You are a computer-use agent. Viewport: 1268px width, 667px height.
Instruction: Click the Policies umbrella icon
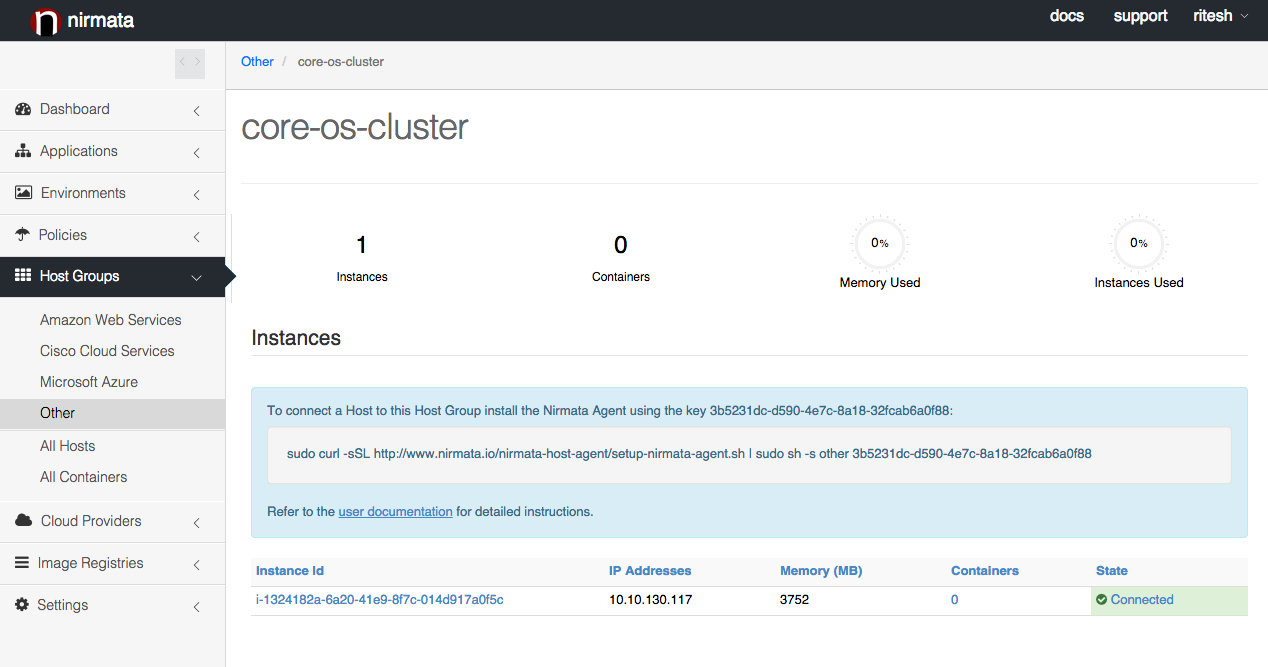[x=22, y=235]
